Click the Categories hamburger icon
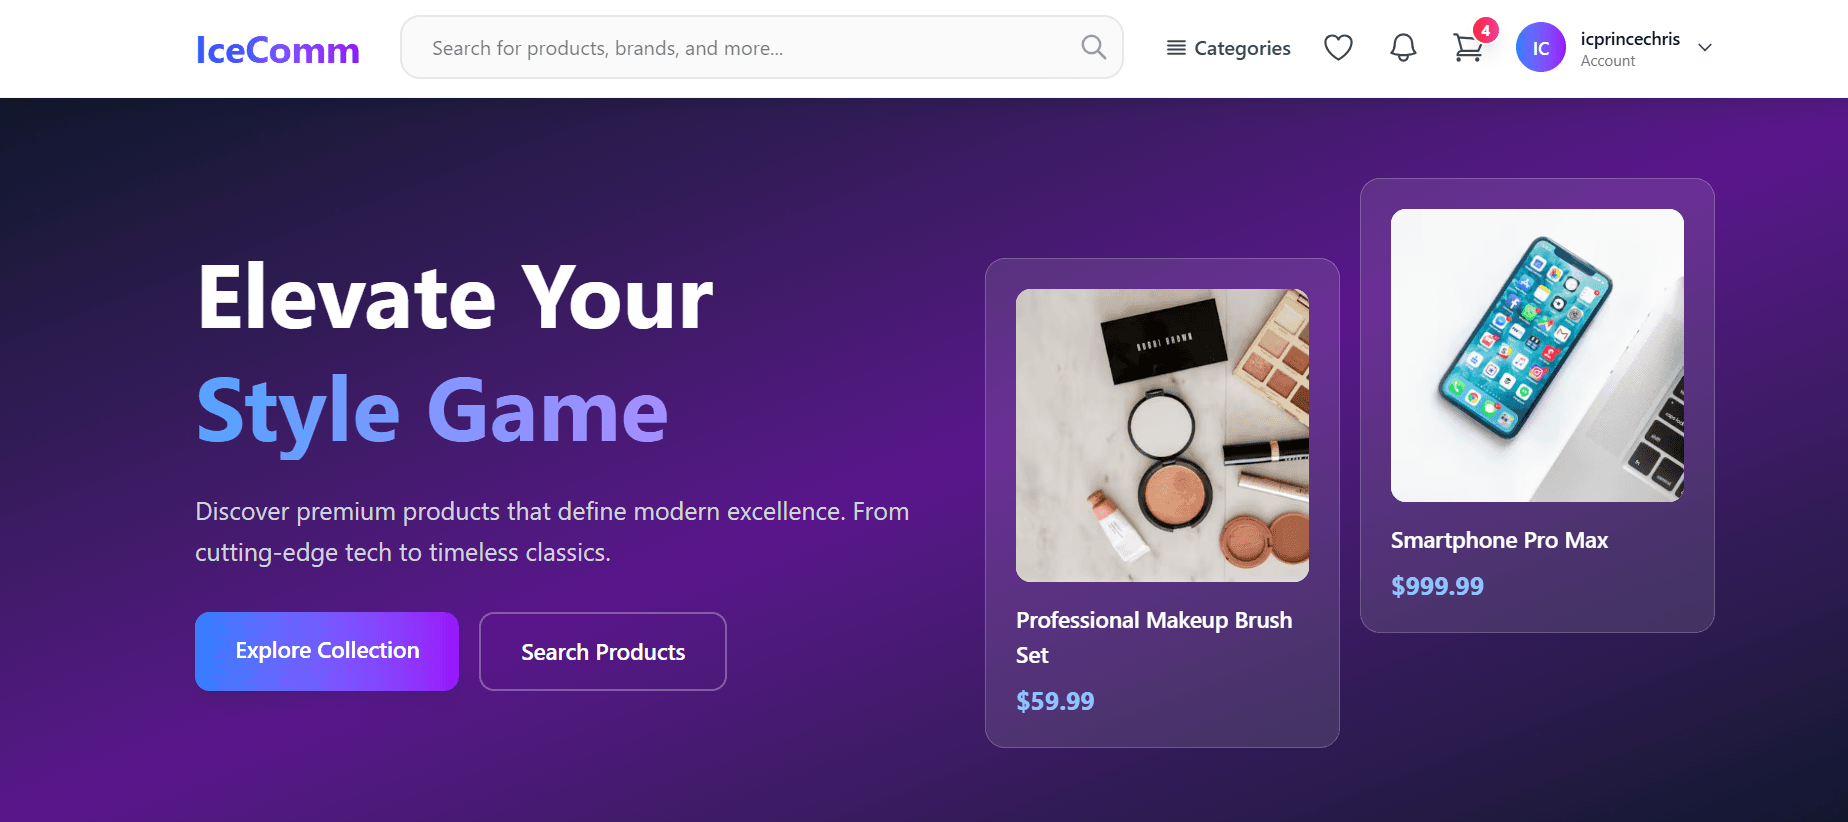This screenshot has height=822, width=1848. (x=1176, y=48)
